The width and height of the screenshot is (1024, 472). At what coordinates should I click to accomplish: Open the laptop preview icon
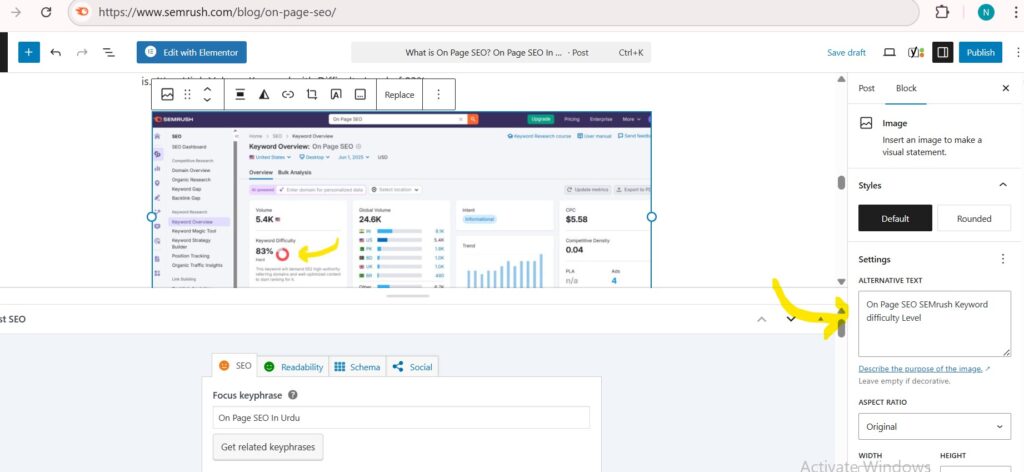coord(889,52)
